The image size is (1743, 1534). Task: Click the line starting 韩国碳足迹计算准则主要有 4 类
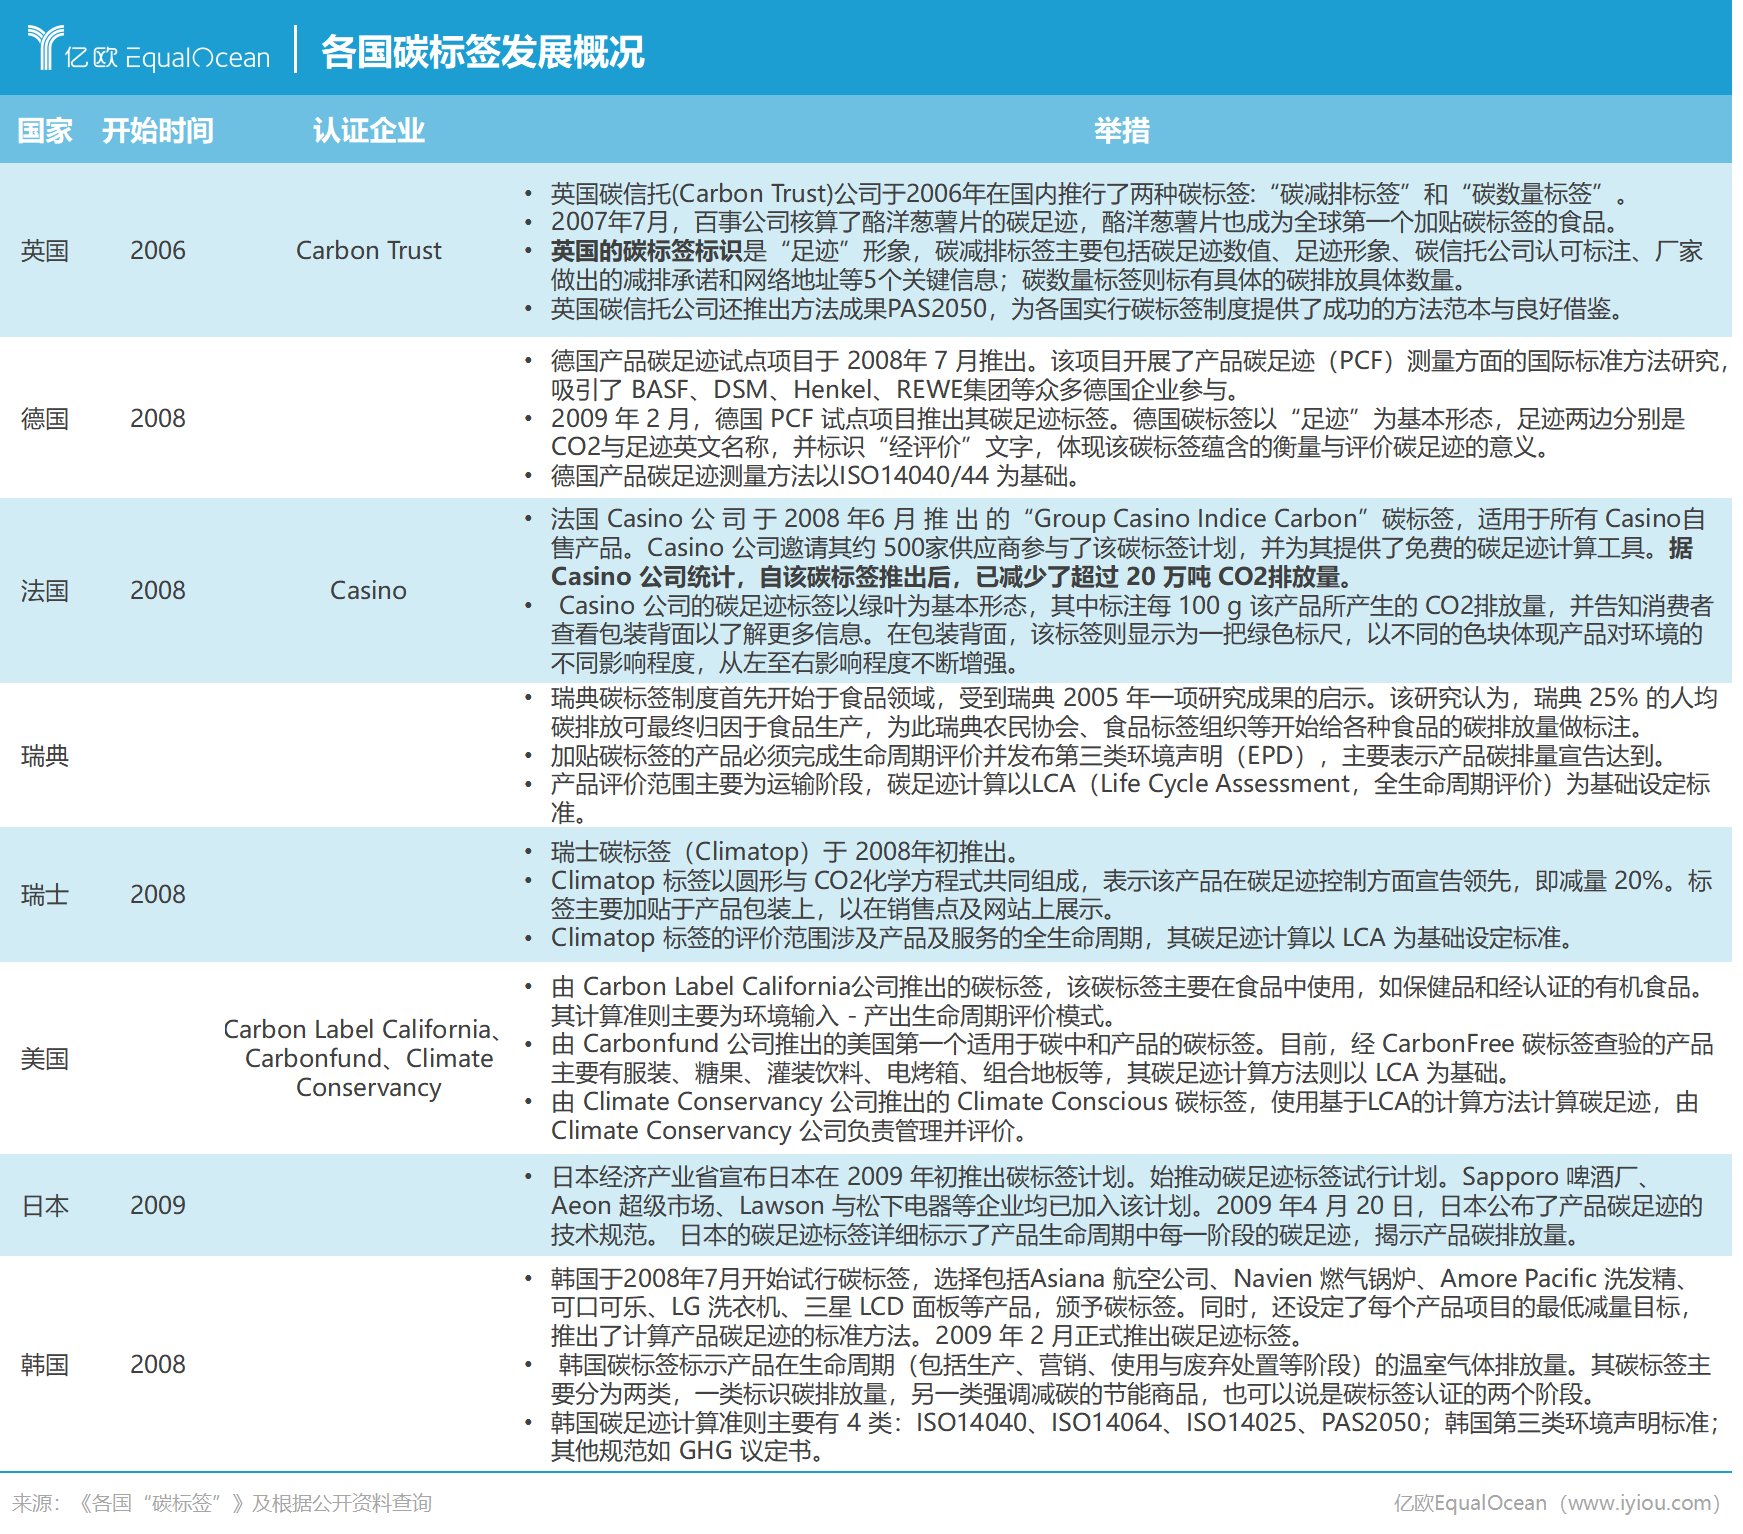(x=1135, y=1422)
